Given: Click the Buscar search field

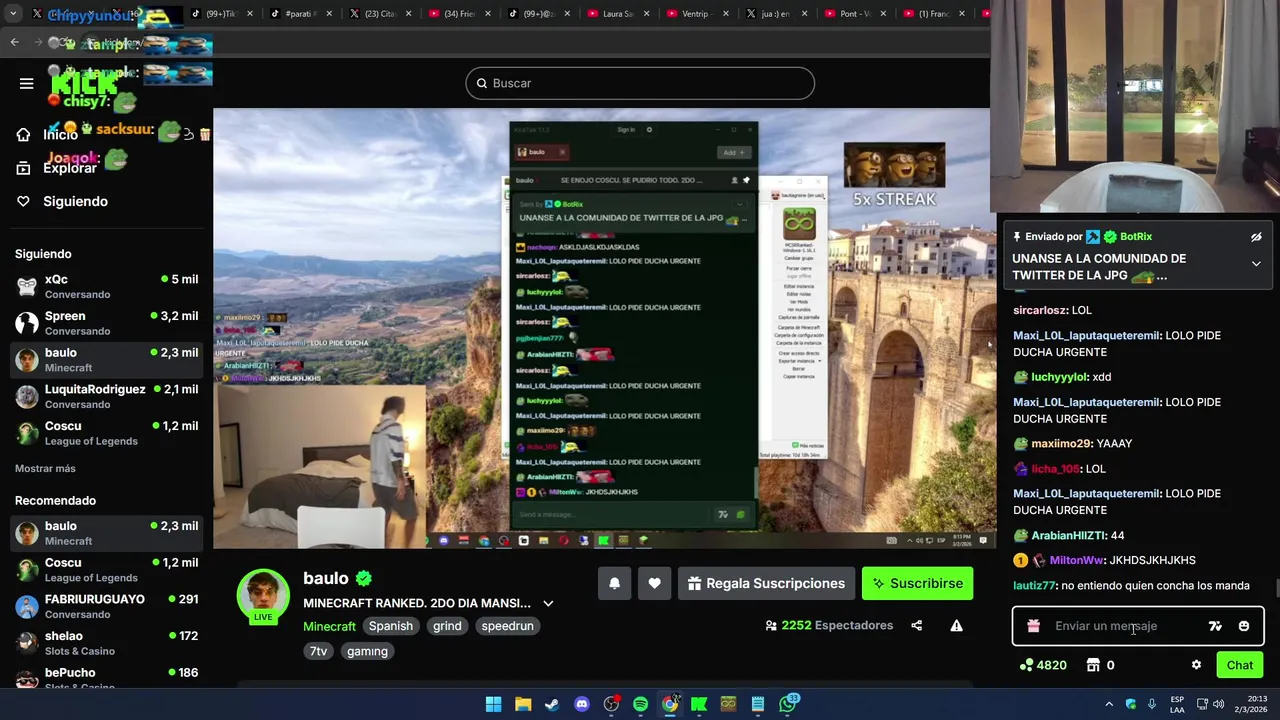Looking at the screenshot, I should [x=640, y=83].
